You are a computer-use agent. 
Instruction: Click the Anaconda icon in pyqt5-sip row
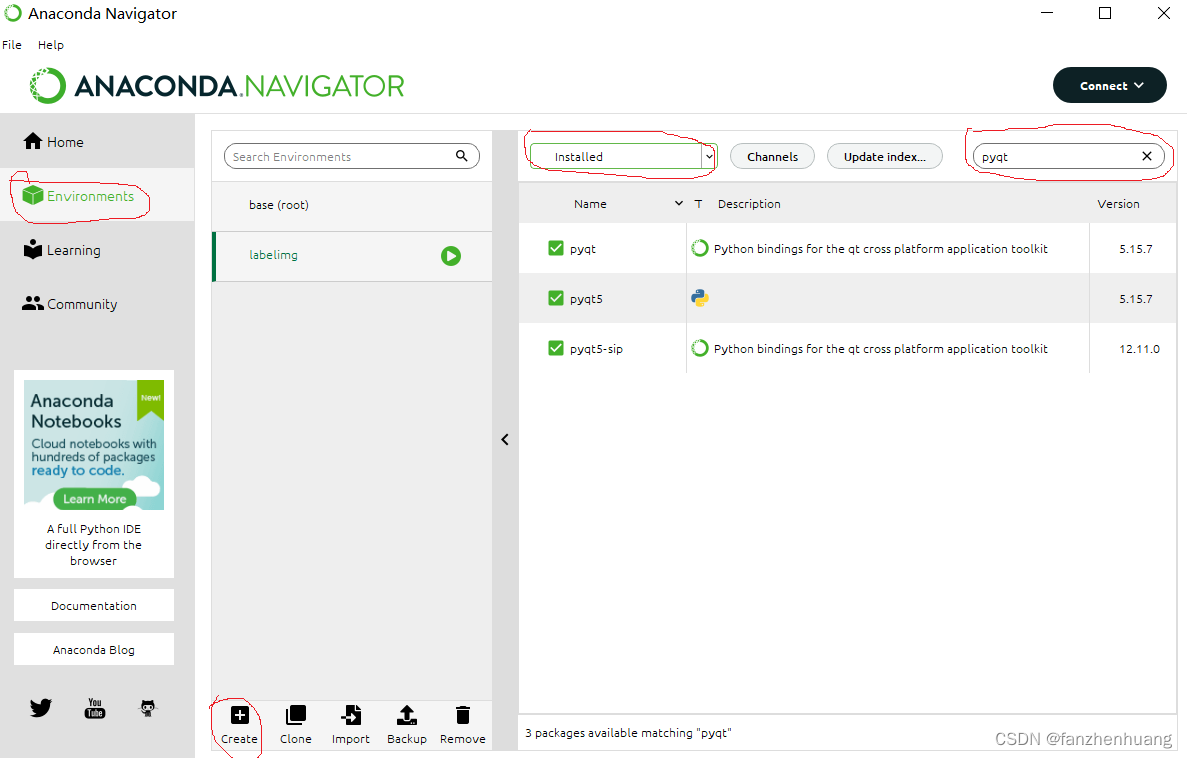pyautogui.click(x=700, y=348)
